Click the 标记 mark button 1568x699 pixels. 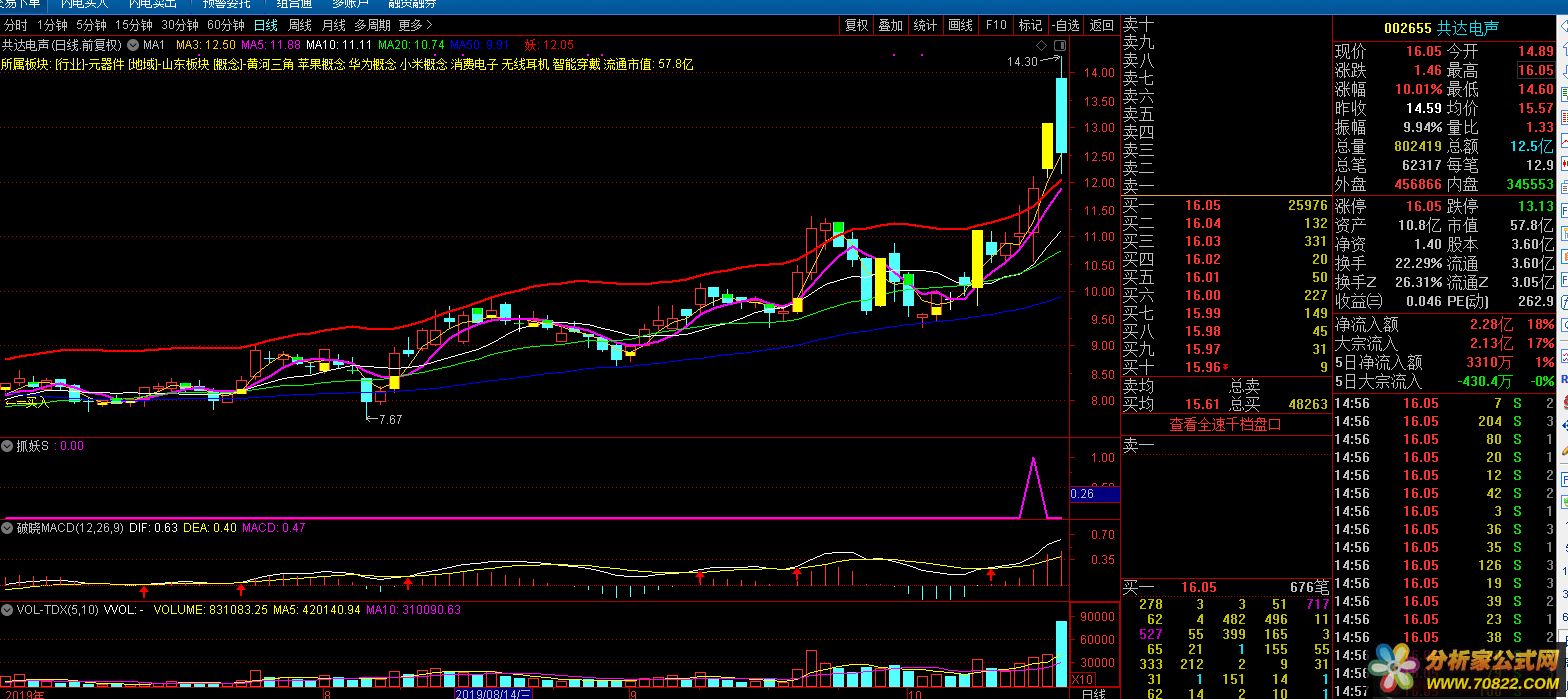click(x=1030, y=25)
